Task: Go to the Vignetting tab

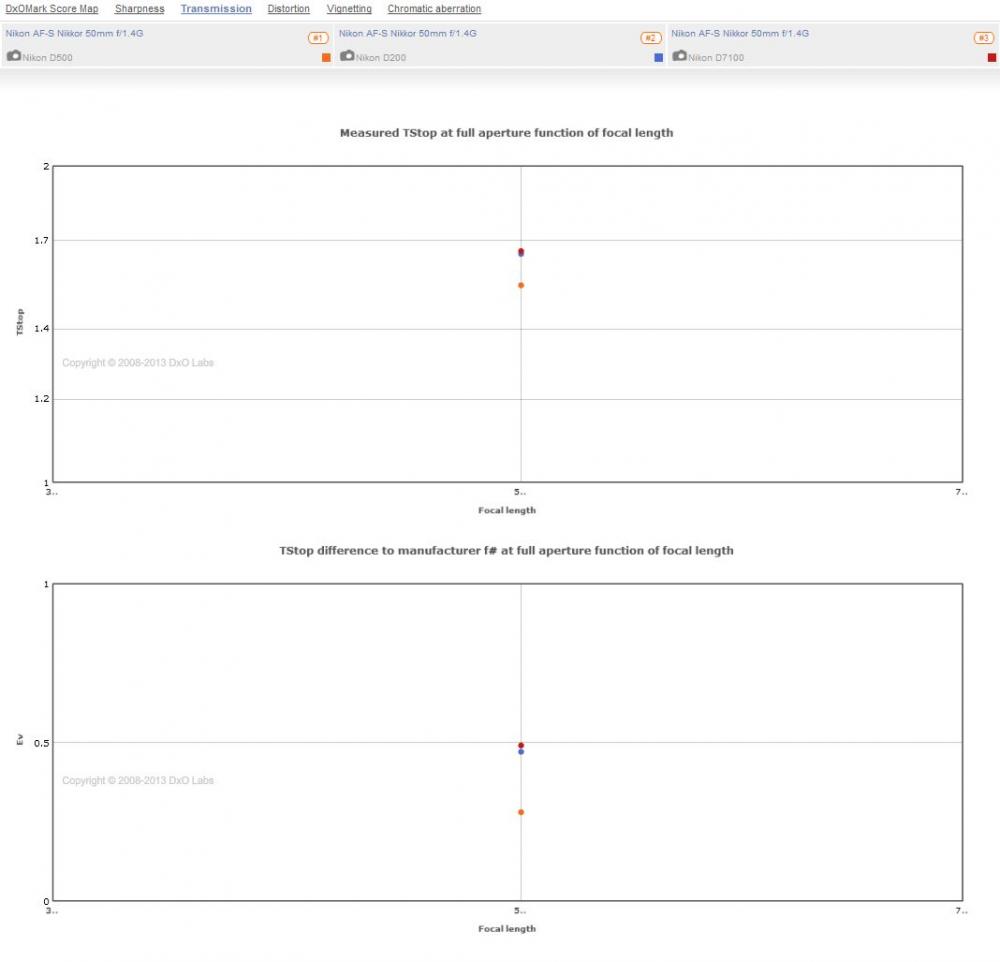Action: 349,9
